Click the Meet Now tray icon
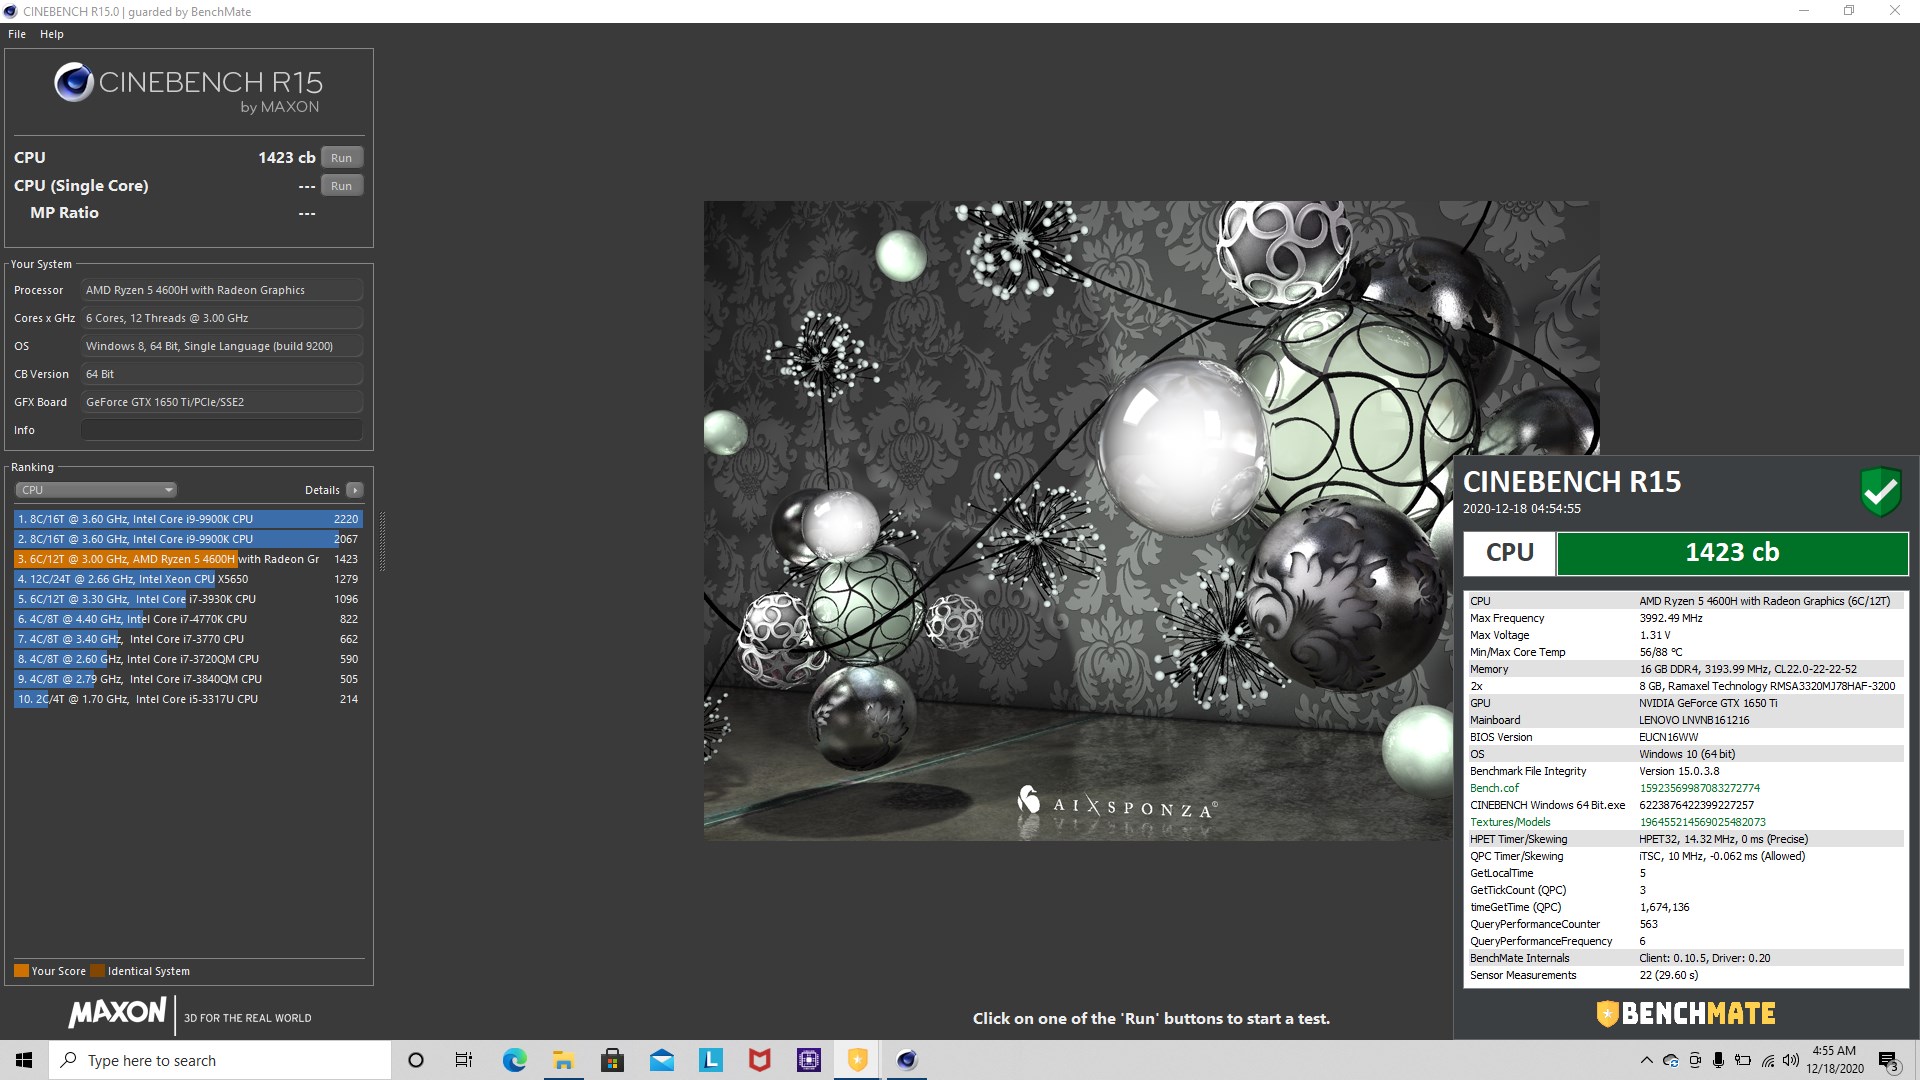This screenshot has width=1920, height=1080. pos(1695,1060)
